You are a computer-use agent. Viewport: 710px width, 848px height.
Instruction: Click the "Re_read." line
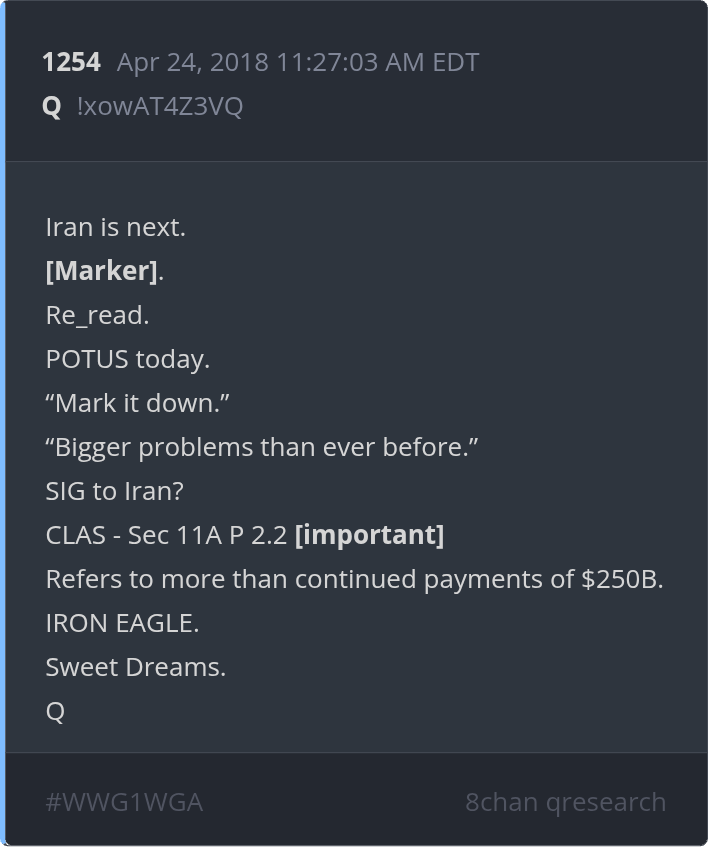click(97, 315)
